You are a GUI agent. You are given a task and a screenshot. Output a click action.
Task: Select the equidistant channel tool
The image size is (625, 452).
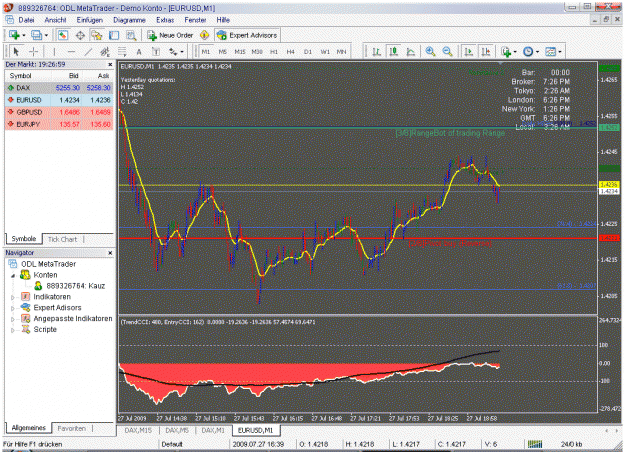point(105,51)
